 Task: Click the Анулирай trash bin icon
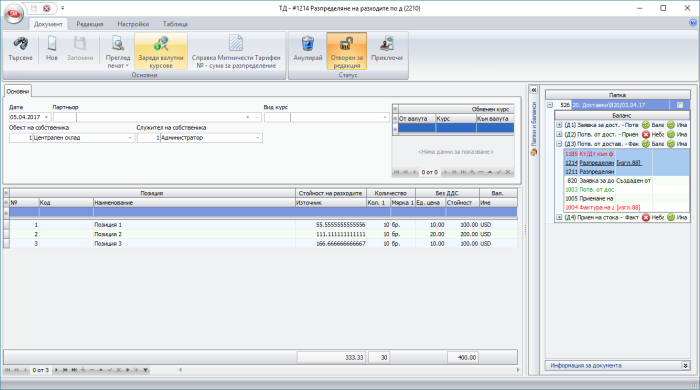pyautogui.click(x=308, y=44)
